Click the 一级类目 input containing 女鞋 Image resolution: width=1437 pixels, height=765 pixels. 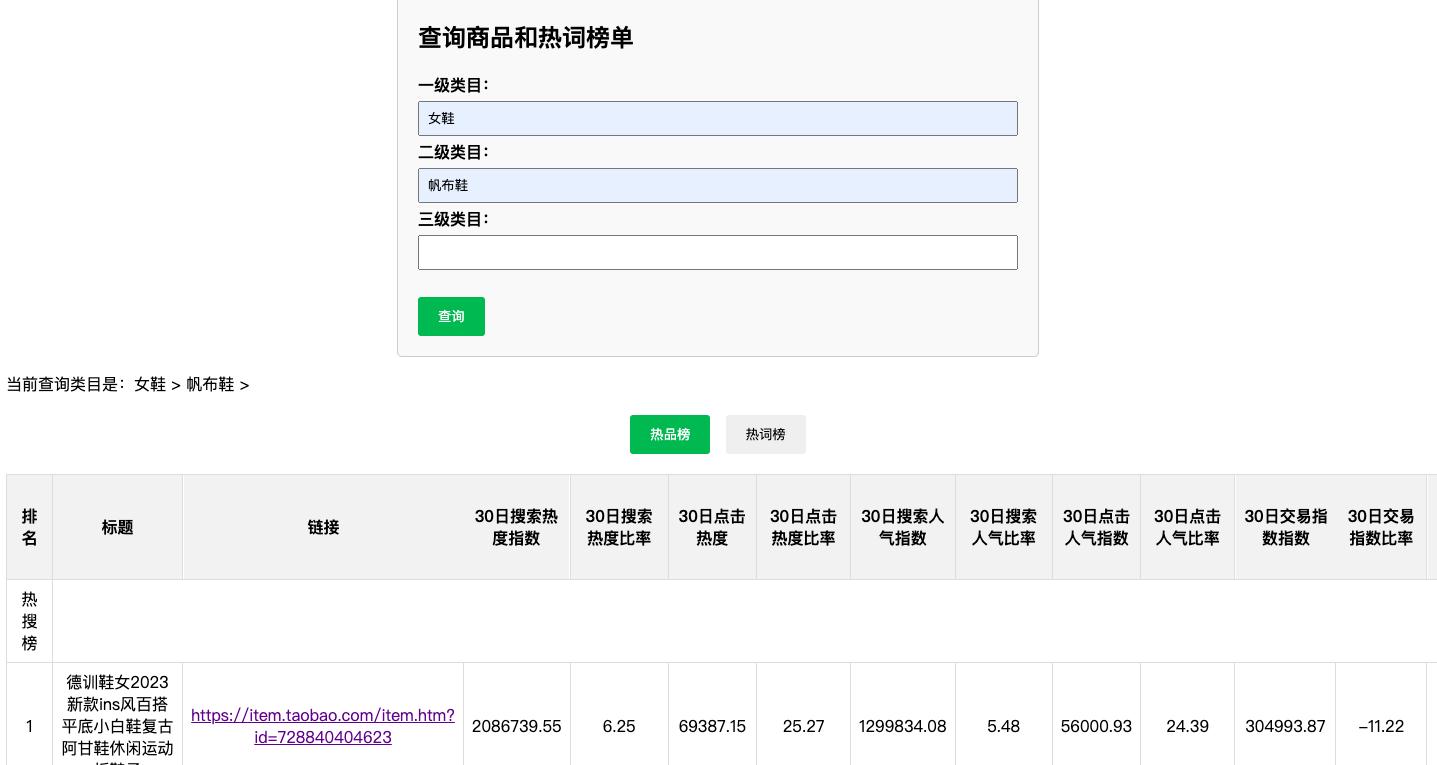(717, 118)
